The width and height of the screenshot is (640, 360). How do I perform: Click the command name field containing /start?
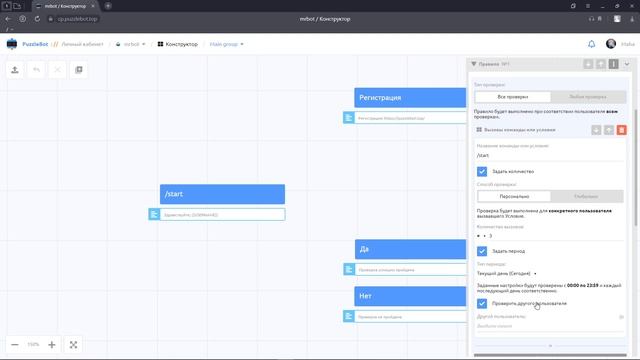pyautogui.click(x=550, y=156)
